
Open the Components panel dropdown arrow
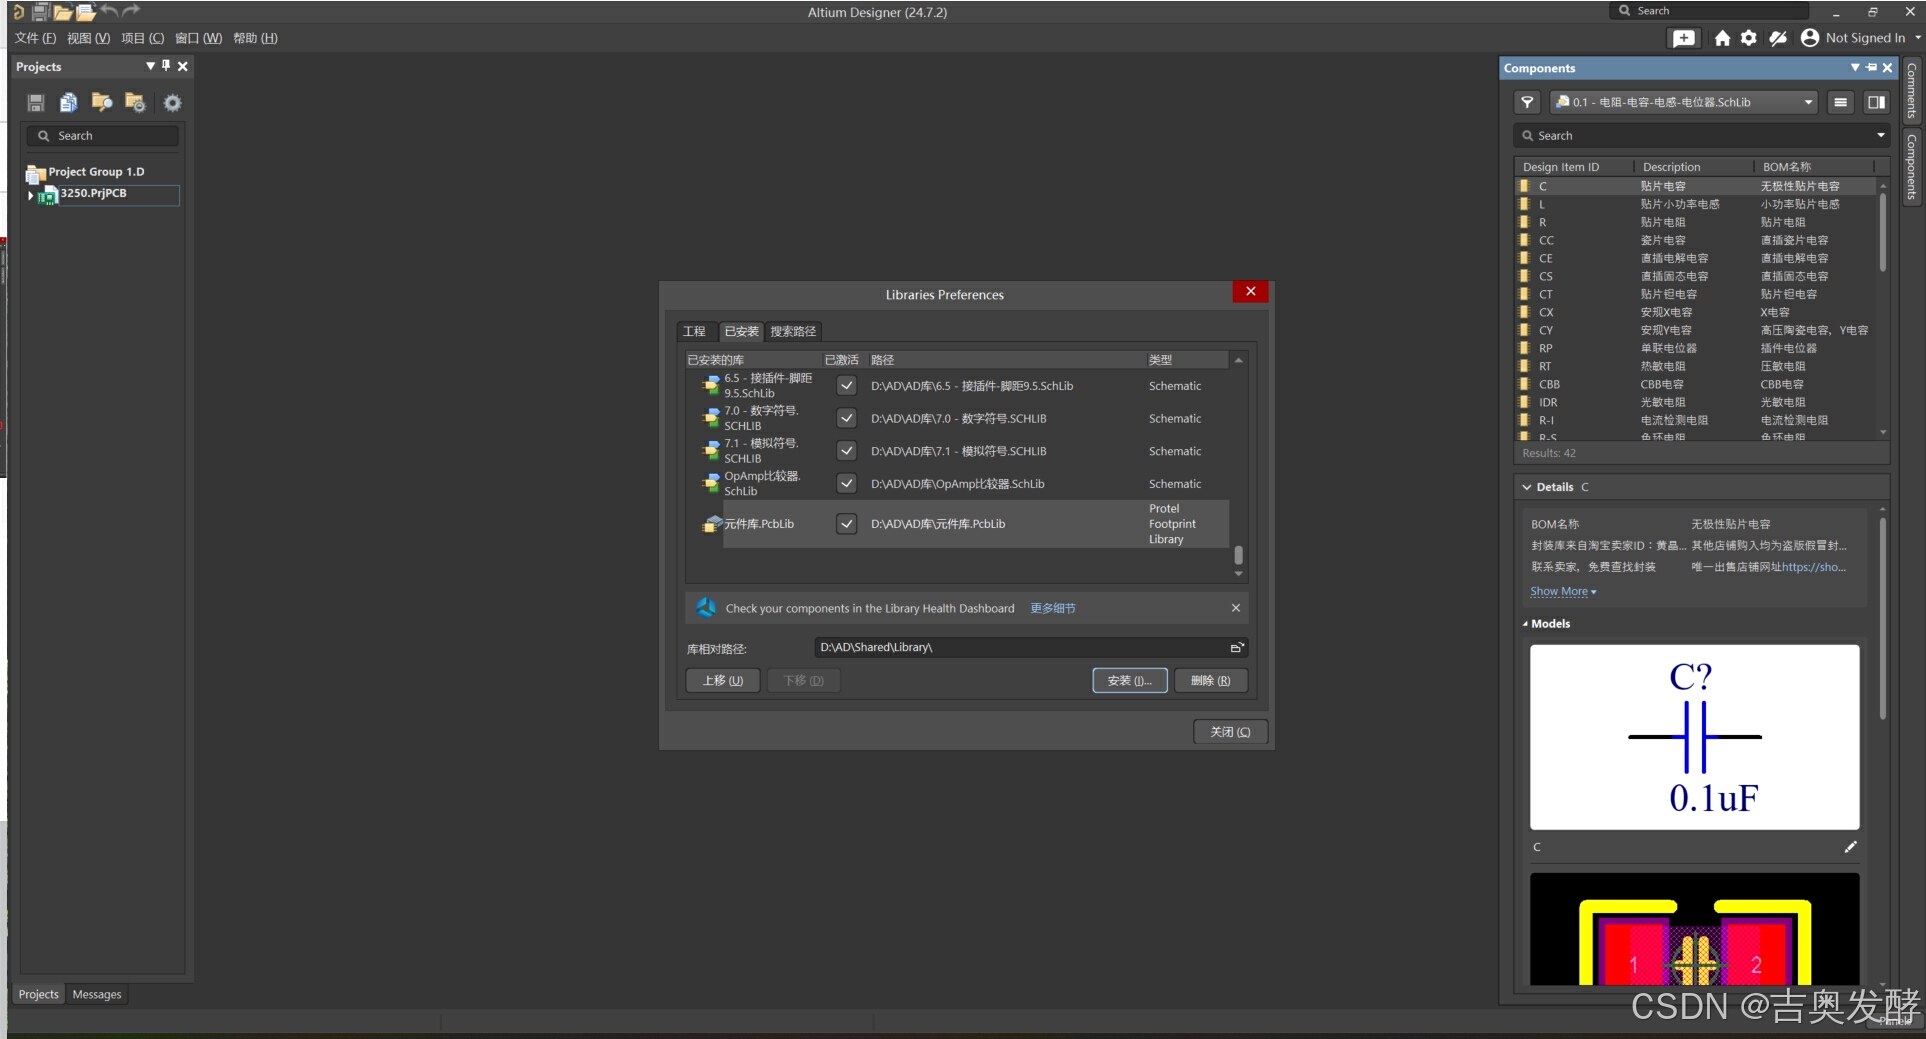click(1855, 68)
